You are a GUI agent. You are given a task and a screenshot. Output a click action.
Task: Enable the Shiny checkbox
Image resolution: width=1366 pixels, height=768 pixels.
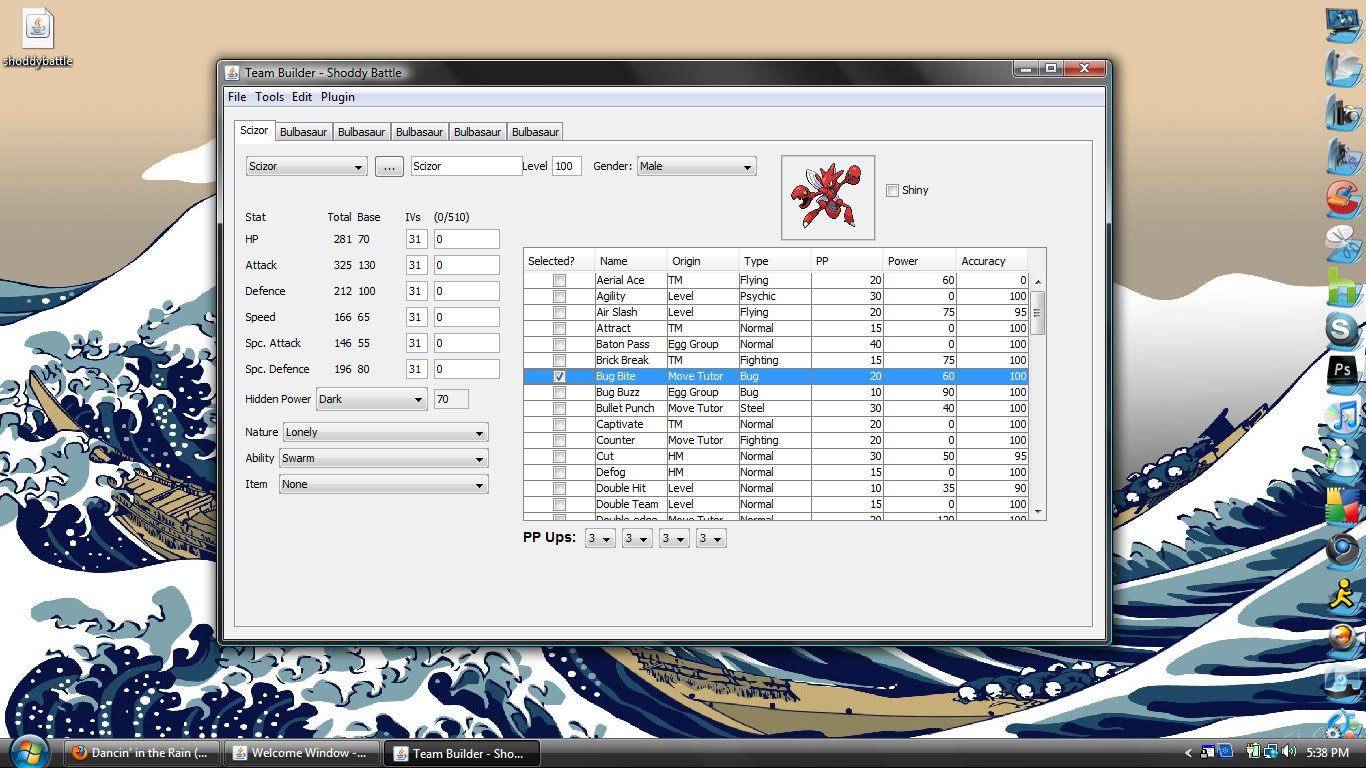pos(892,190)
